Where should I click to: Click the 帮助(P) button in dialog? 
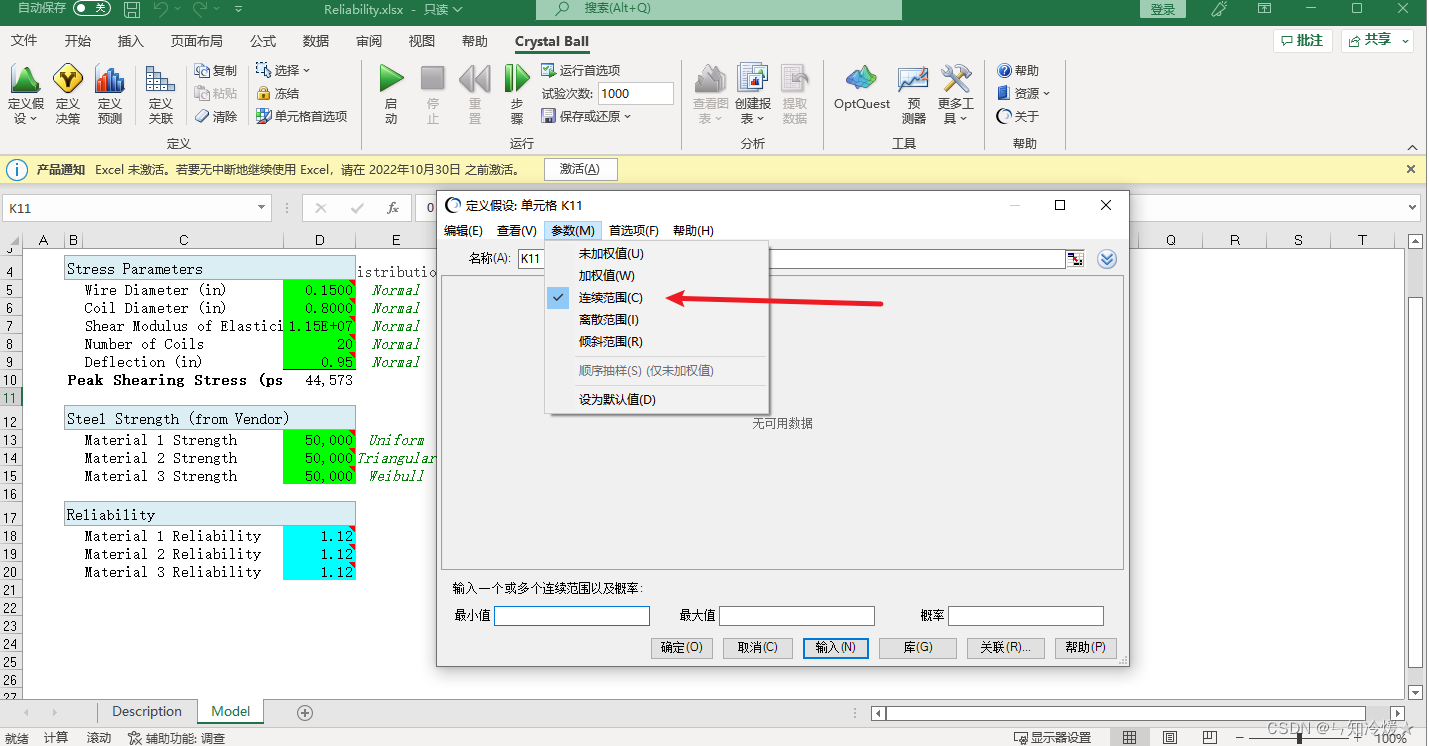tap(1086, 648)
